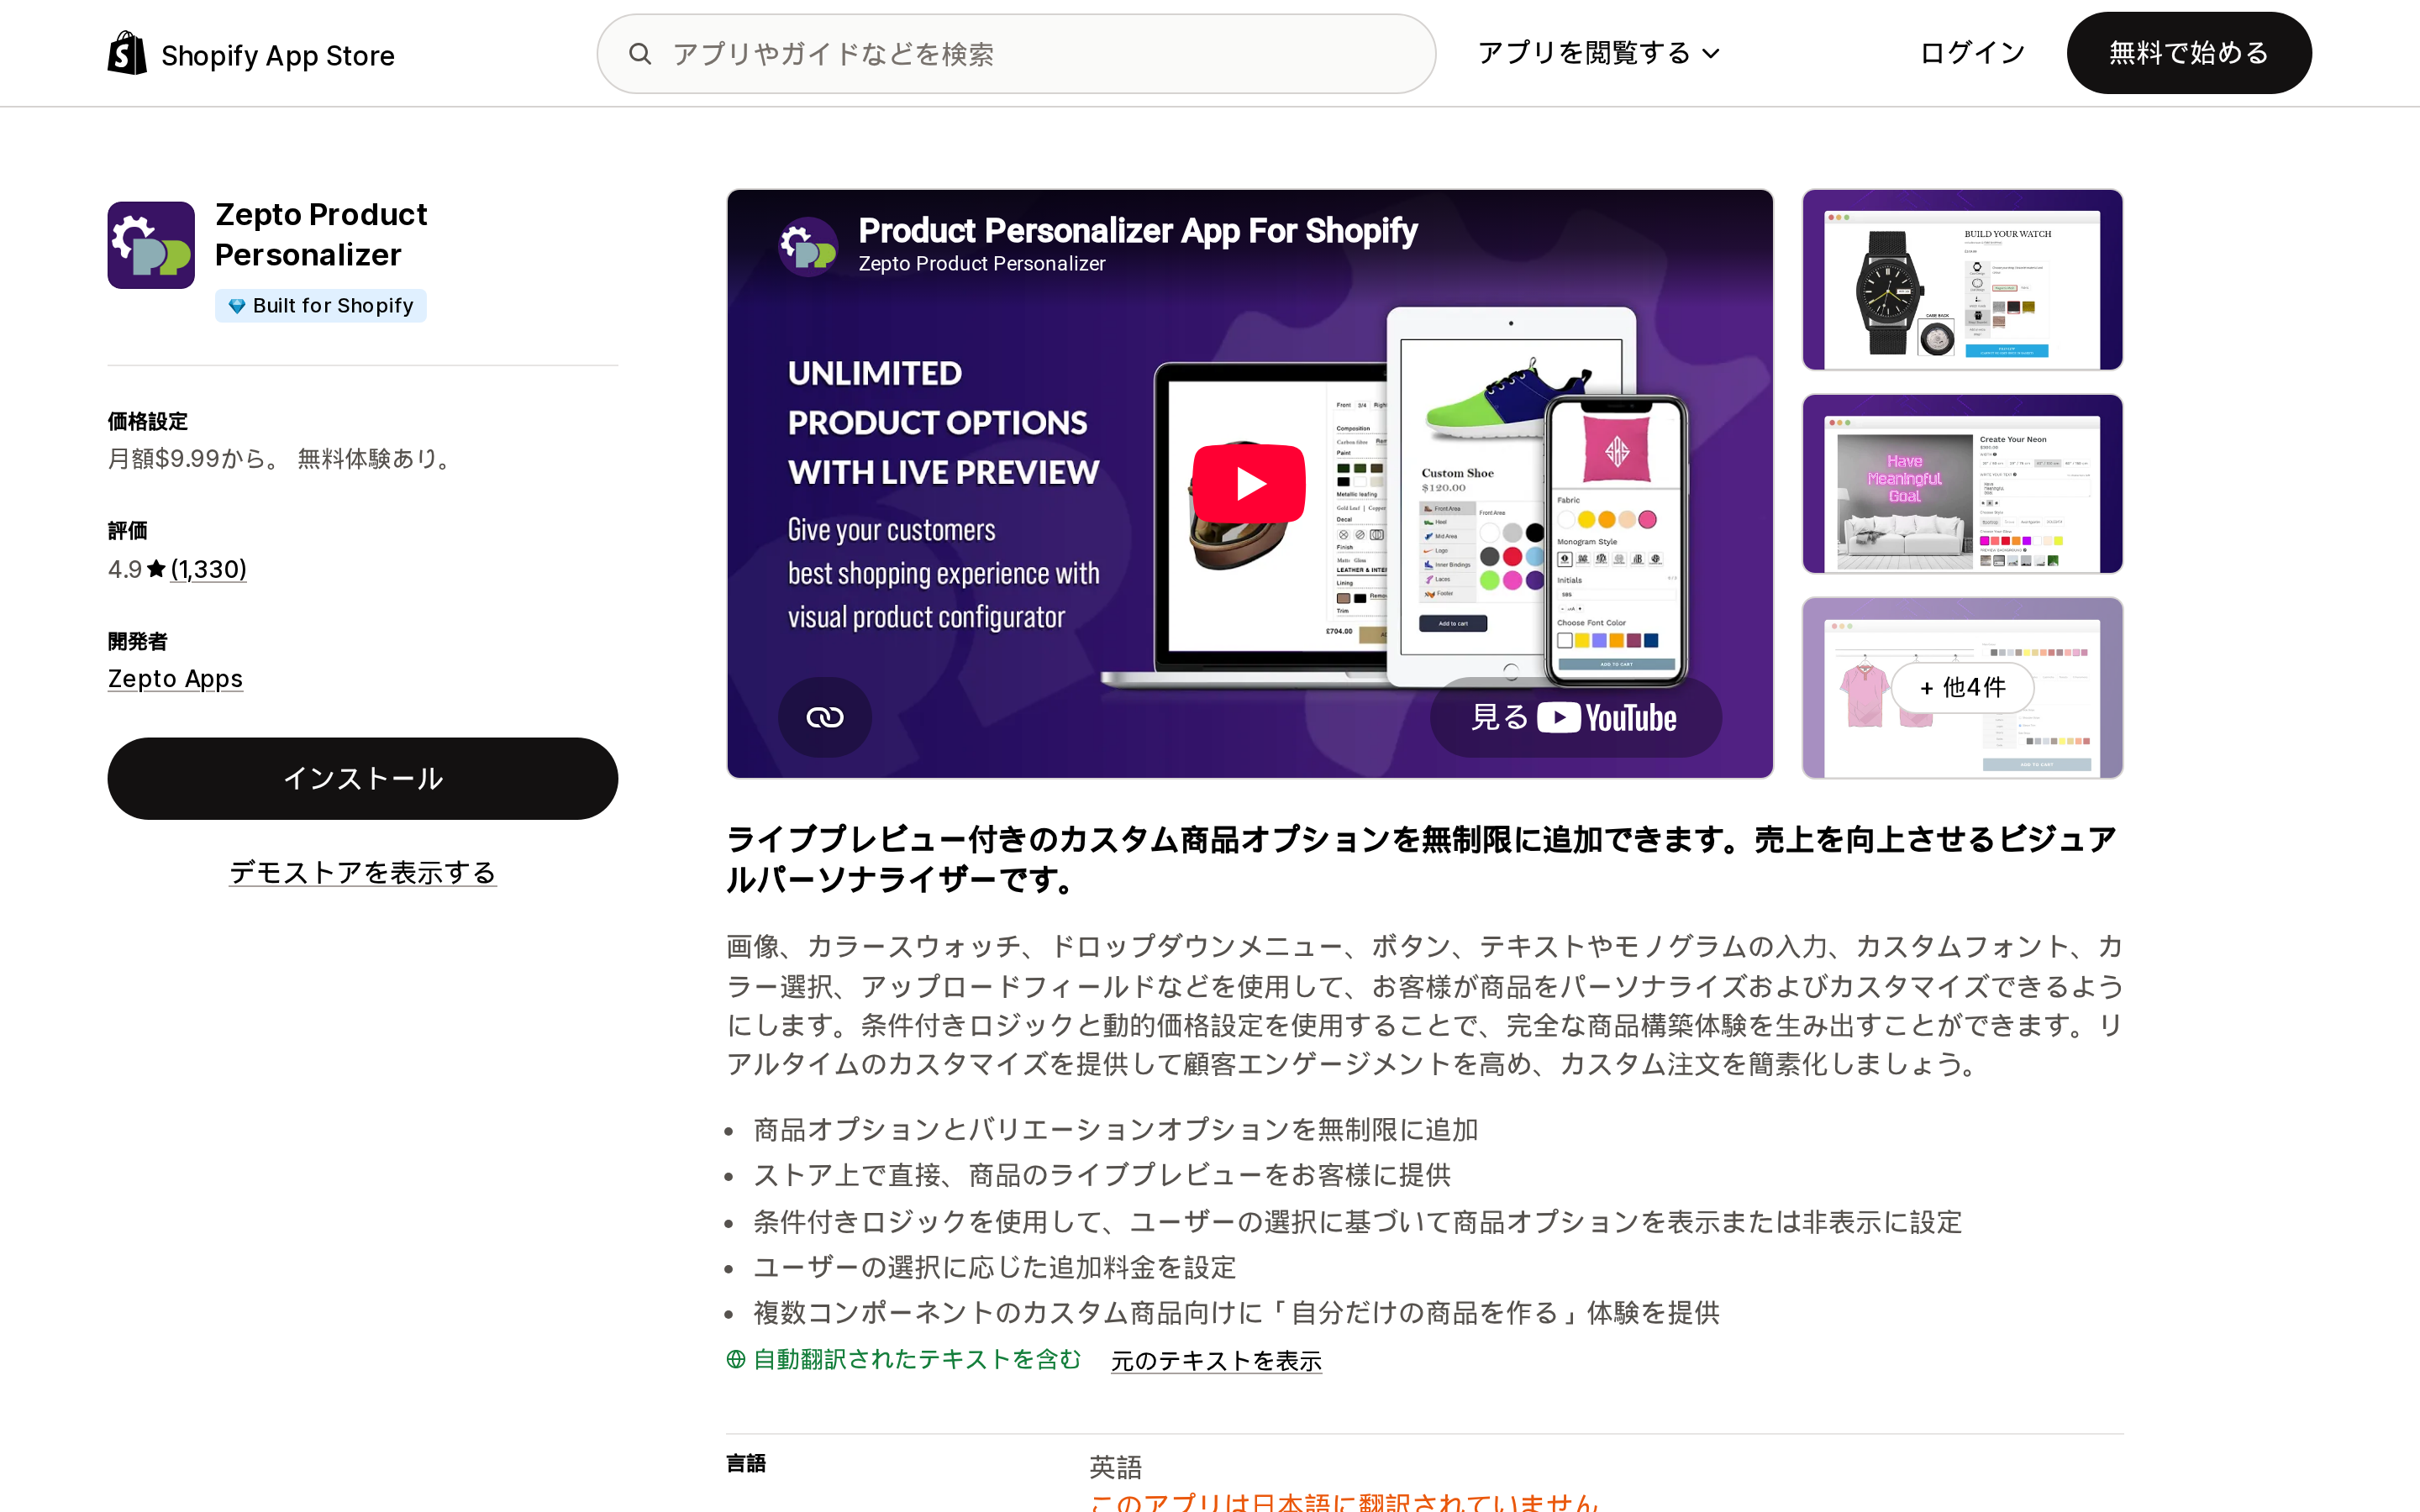The image size is (2420, 1512).
Task: Open the ログイン link
Action: click(x=1972, y=53)
